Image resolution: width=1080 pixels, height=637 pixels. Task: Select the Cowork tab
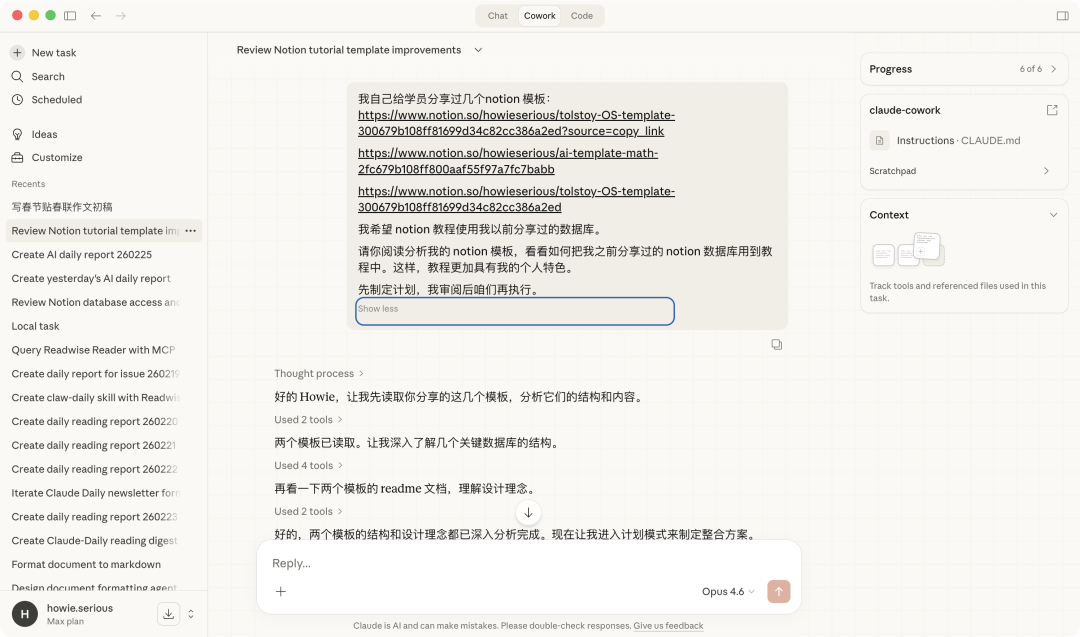click(539, 16)
